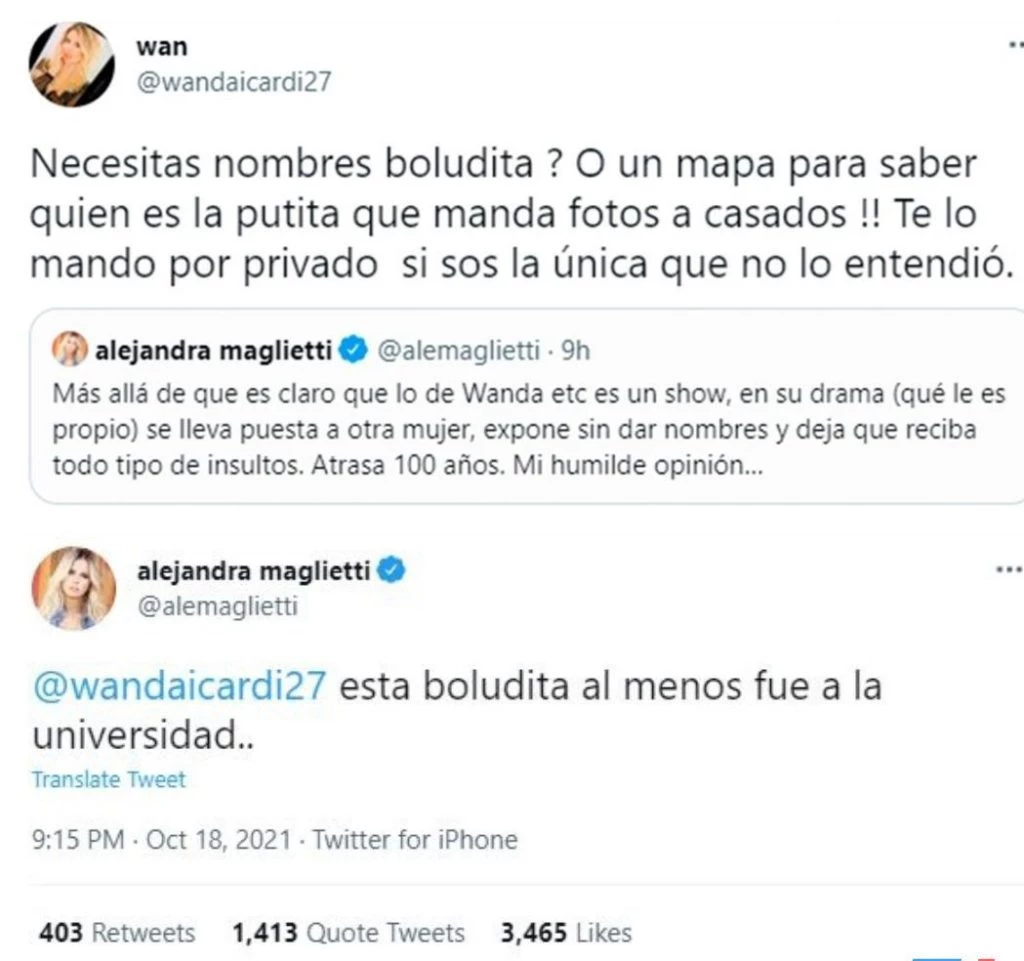The height and width of the screenshot is (961, 1024).
Task: Open the @wandaicardi27 handle under wan
Action: click(234, 82)
